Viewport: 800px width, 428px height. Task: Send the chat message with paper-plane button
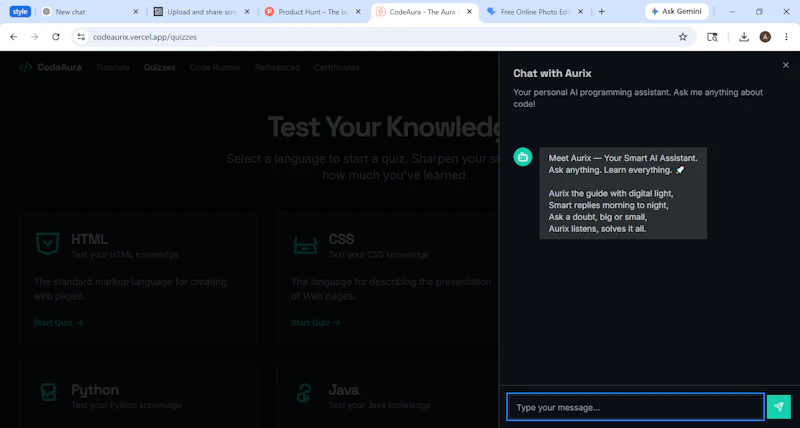(779, 407)
